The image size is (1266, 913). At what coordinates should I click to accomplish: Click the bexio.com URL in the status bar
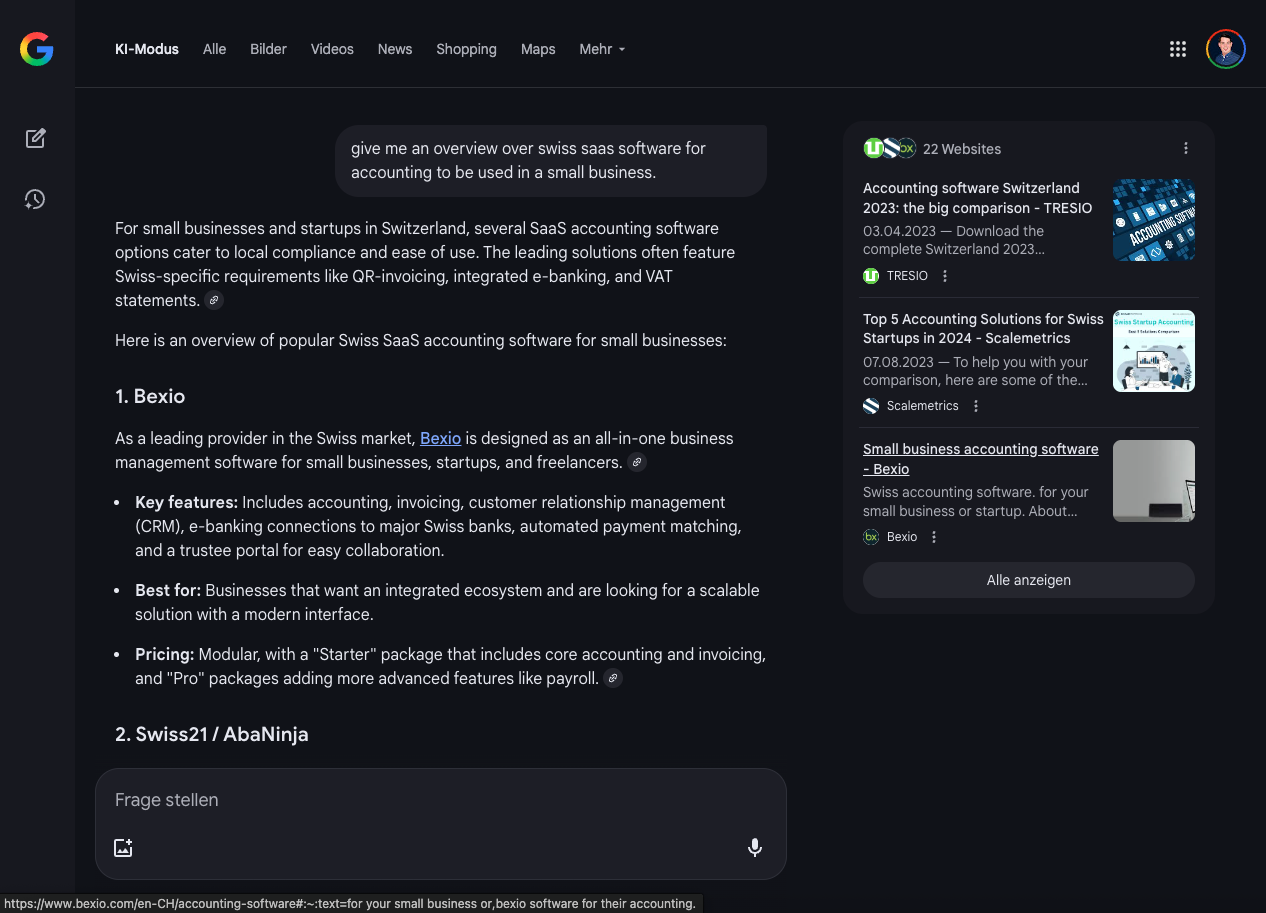coord(349,904)
